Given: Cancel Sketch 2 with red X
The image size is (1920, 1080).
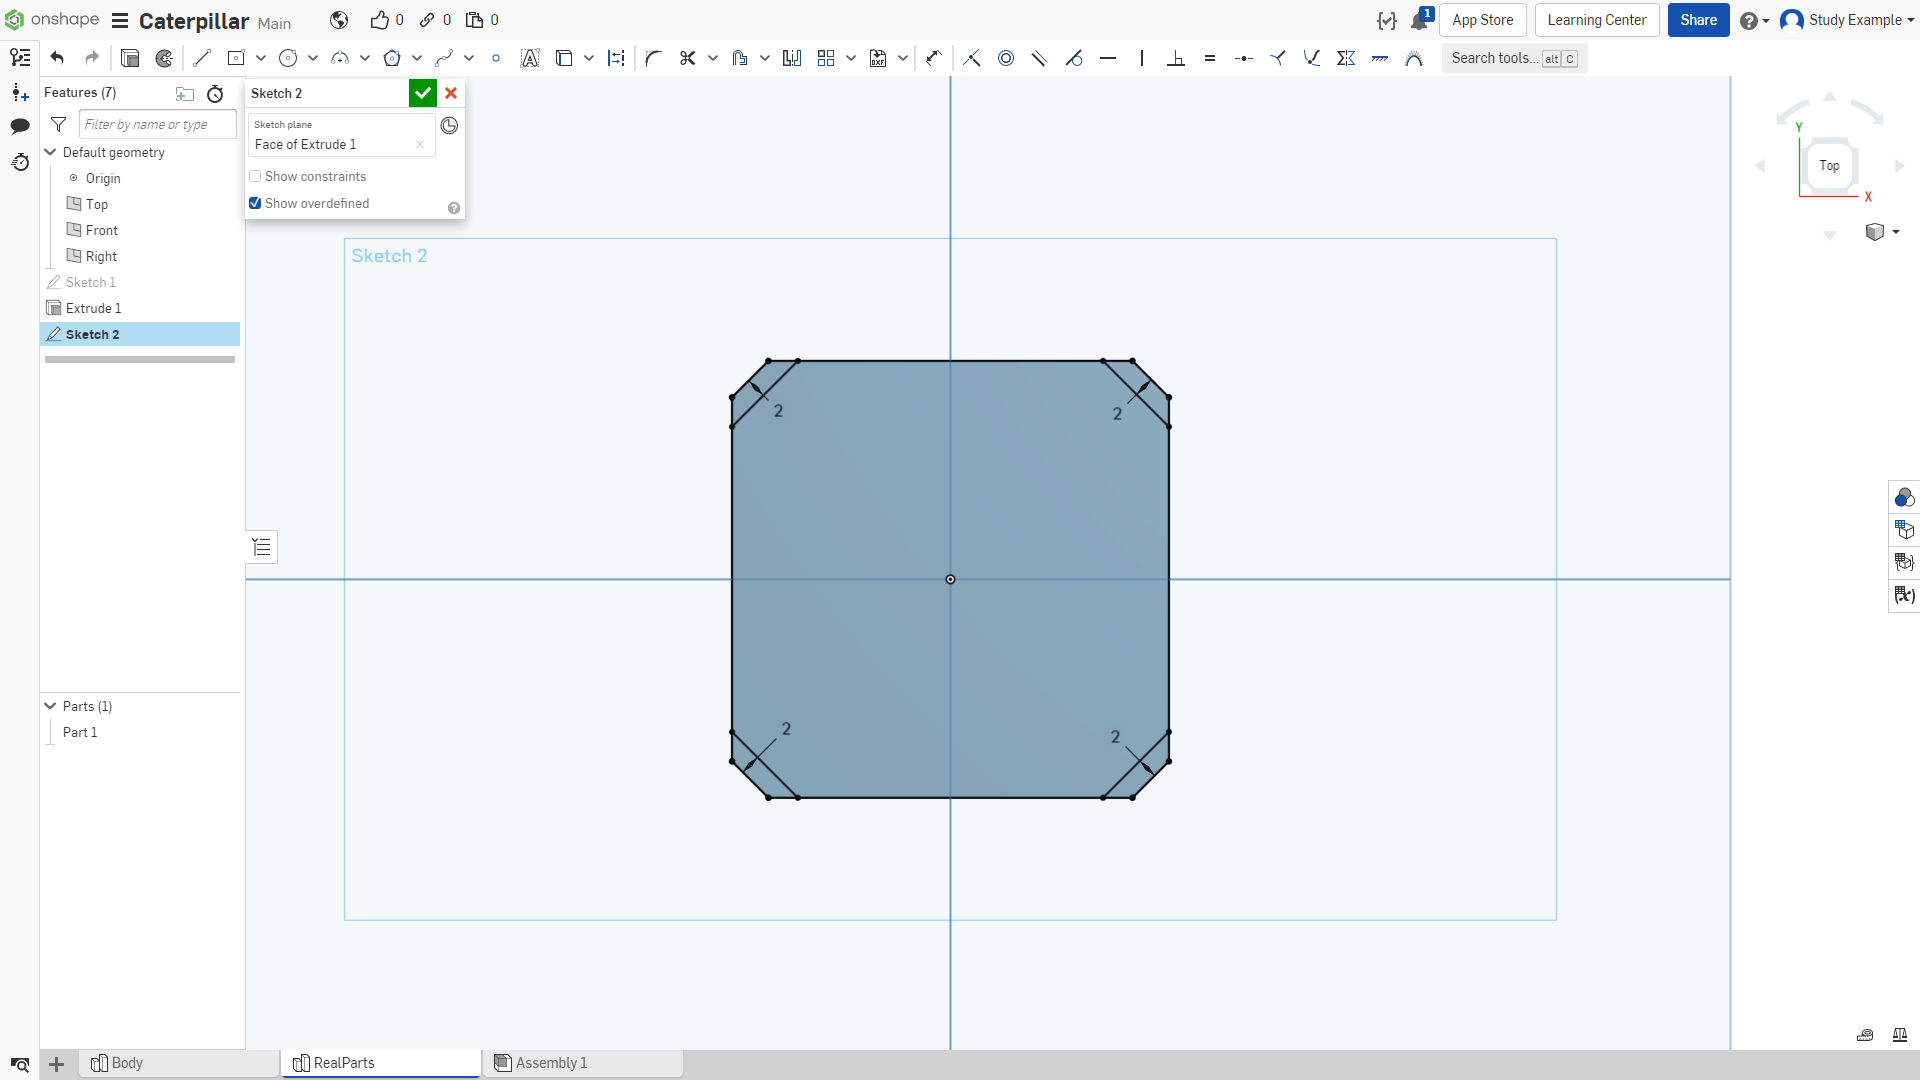Looking at the screenshot, I should [x=451, y=93].
